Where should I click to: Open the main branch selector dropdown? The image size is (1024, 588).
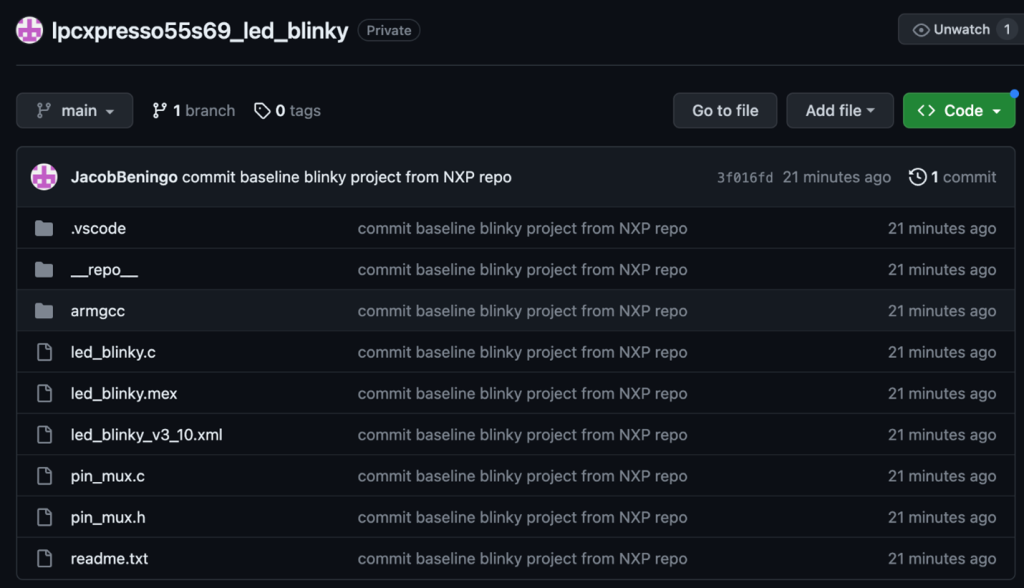[75, 111]
